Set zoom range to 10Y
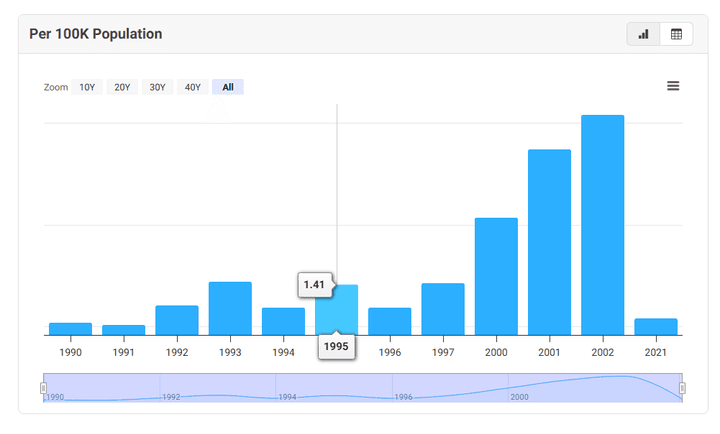Screen dimensions: 720x434 coord(87,87)
